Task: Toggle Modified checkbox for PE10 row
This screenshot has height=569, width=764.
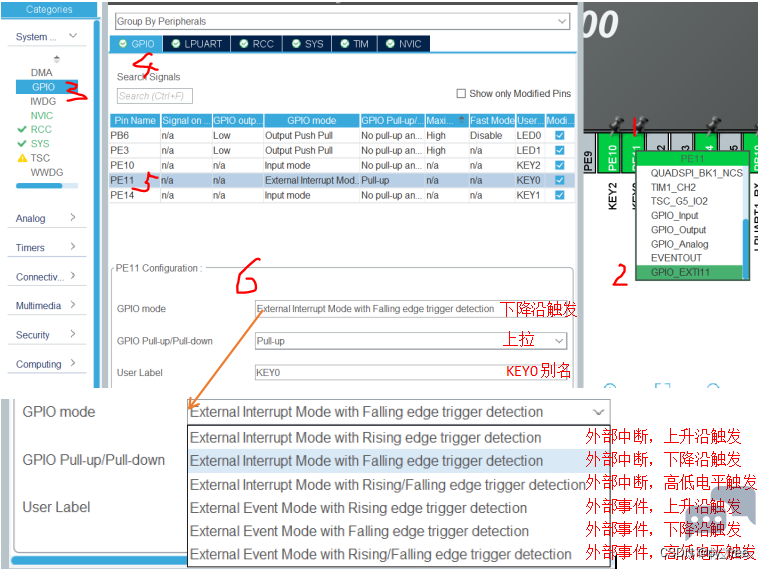Action: (x=560, y=165)
